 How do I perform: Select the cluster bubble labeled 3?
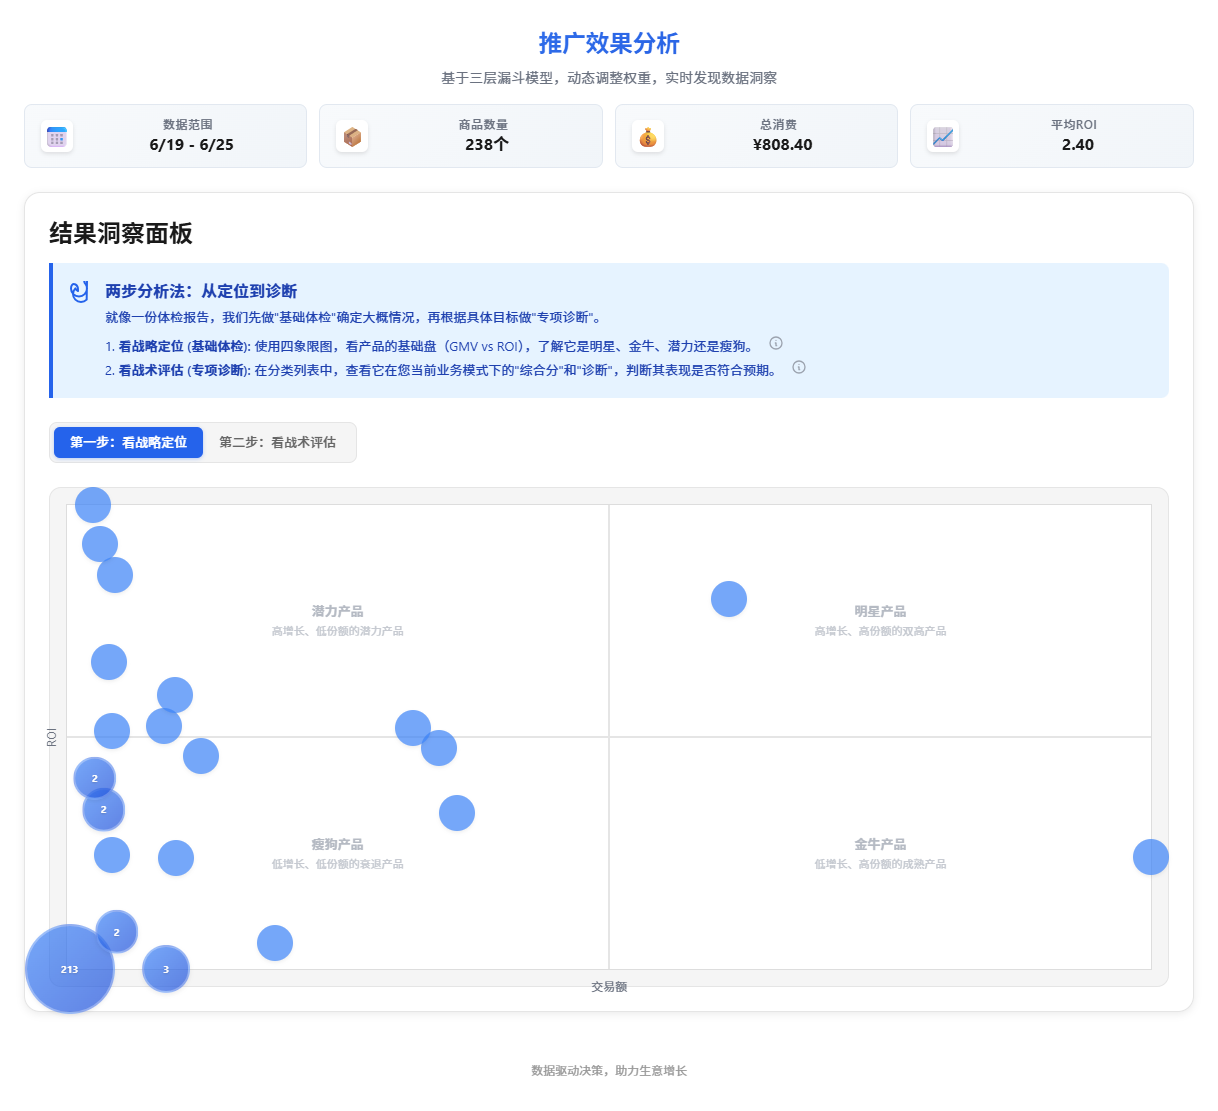tap(166, 969)
